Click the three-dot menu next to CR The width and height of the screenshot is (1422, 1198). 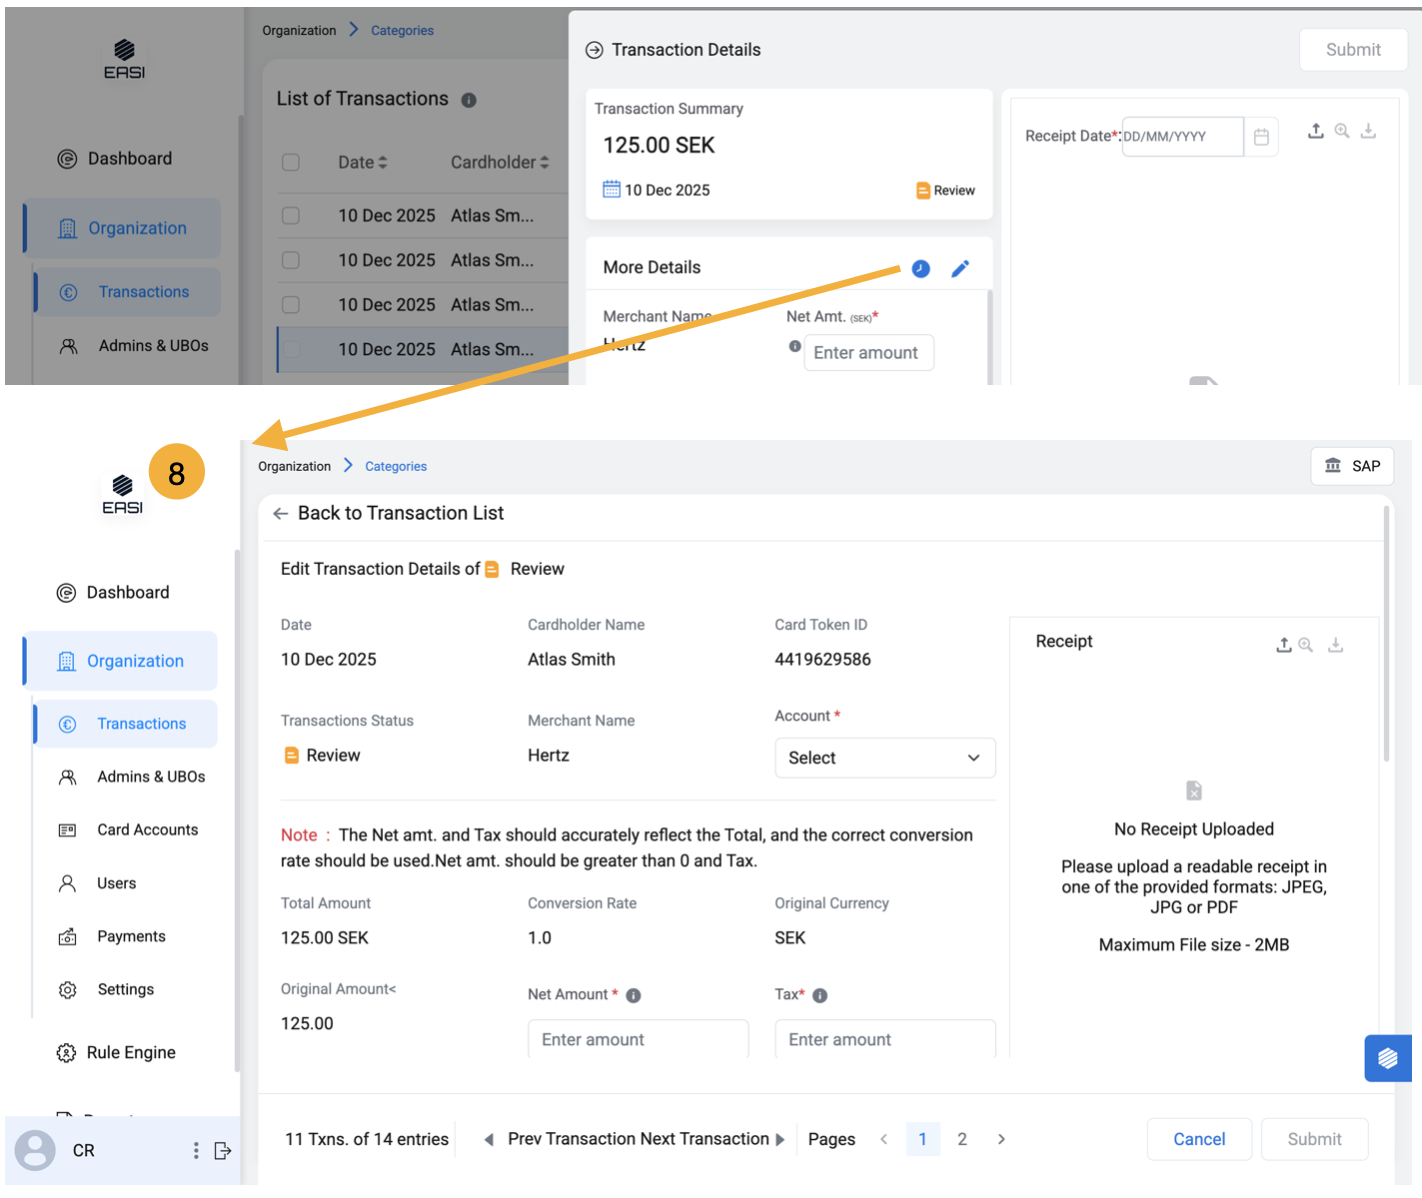[x=196, y=1150]
